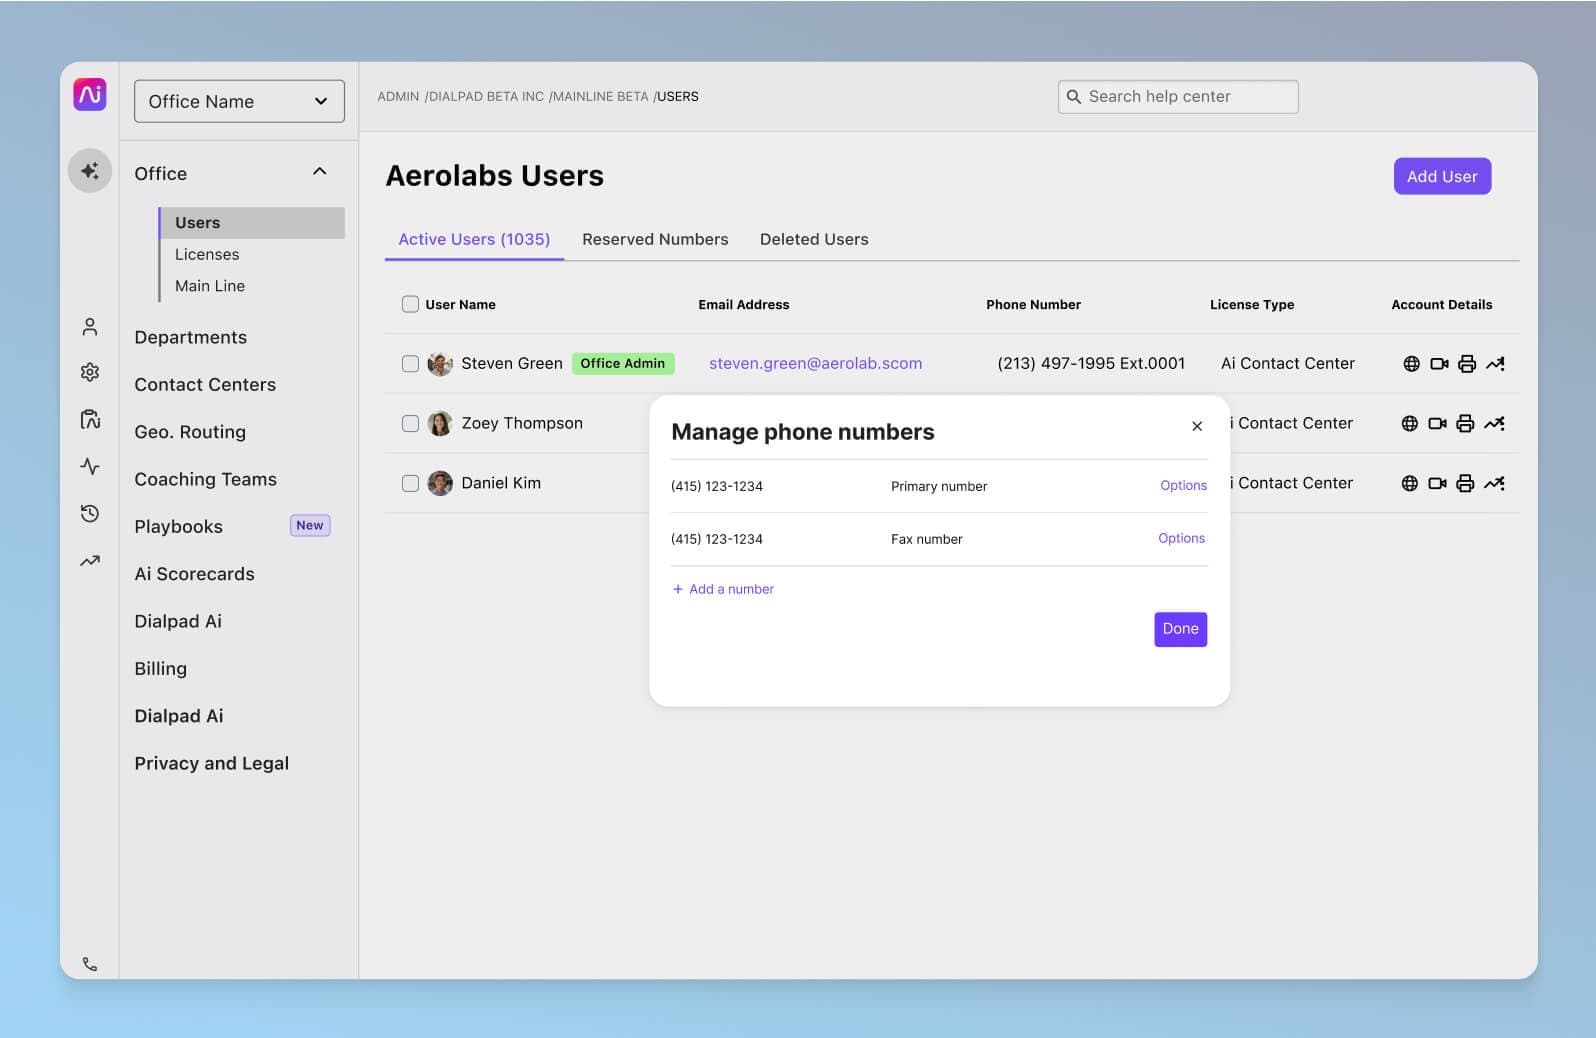Click the Add a number link

pyautogui.click(x=723, y=590)
